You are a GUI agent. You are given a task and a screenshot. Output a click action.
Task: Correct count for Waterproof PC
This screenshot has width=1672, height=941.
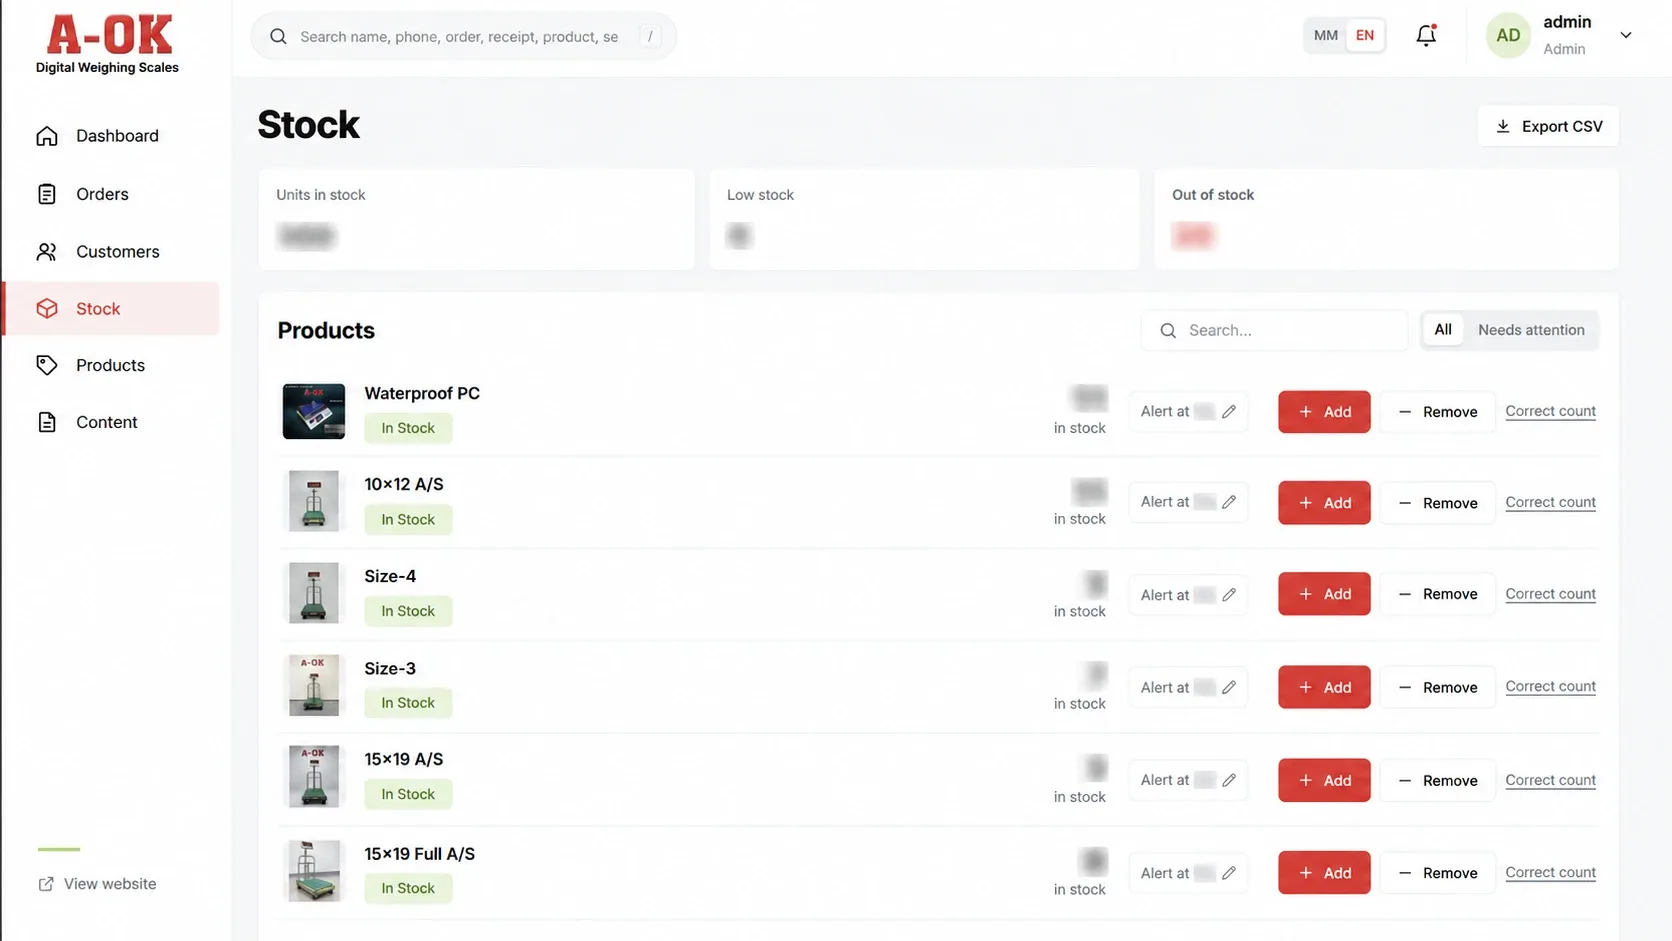(x=1550, y=411)
